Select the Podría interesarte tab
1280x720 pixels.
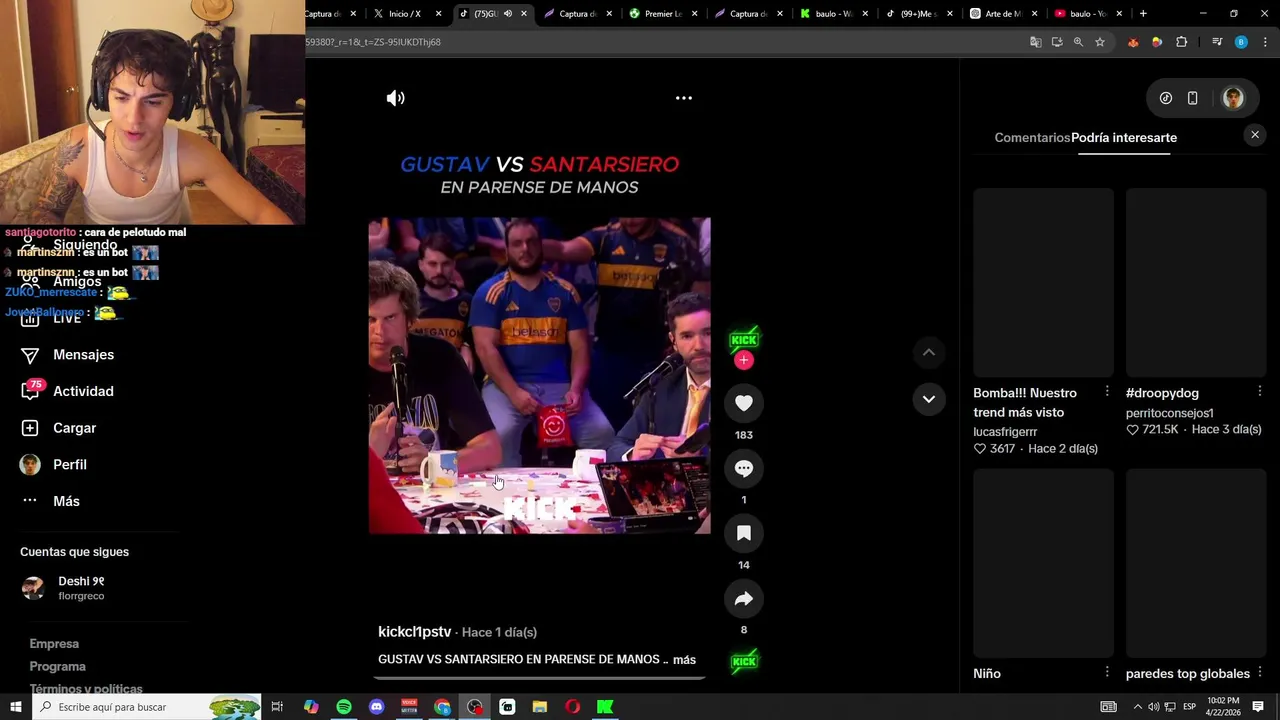click(x=1124, y=138)
